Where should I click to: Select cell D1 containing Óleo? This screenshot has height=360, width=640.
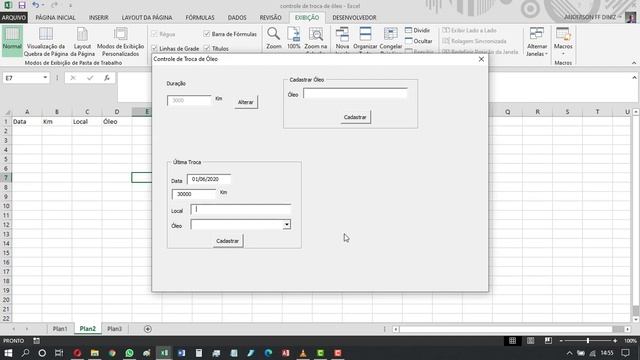tap(117, 122)
